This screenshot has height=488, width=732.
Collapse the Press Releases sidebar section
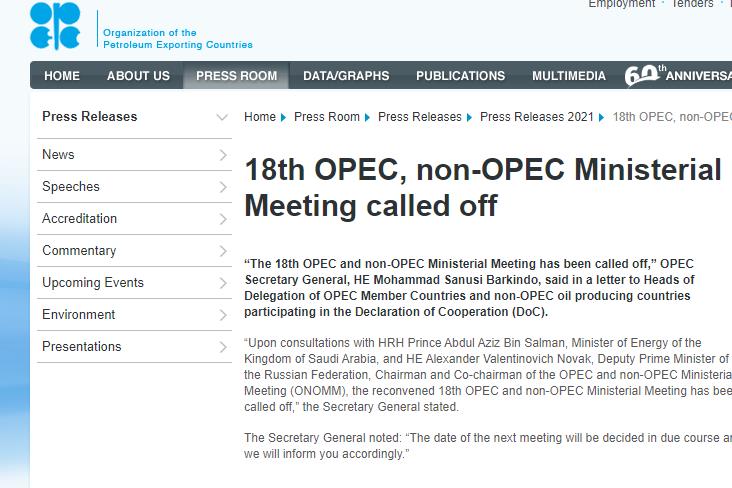222,117
